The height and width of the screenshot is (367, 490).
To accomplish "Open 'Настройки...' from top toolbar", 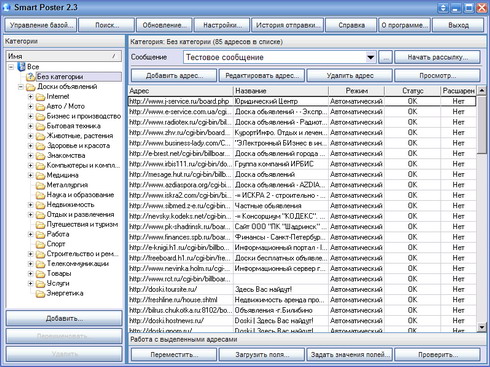I will pyautogui.click(x=222, y=25).
